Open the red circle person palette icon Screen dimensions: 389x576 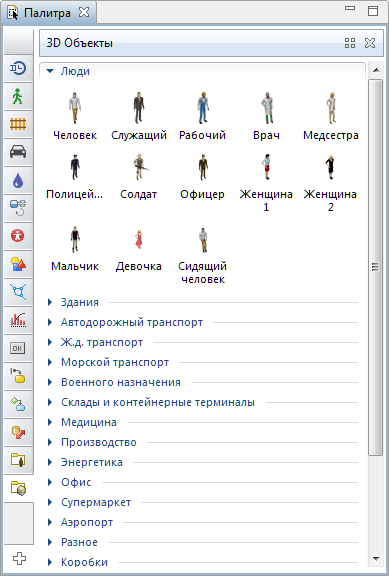[x=18, y=235]
